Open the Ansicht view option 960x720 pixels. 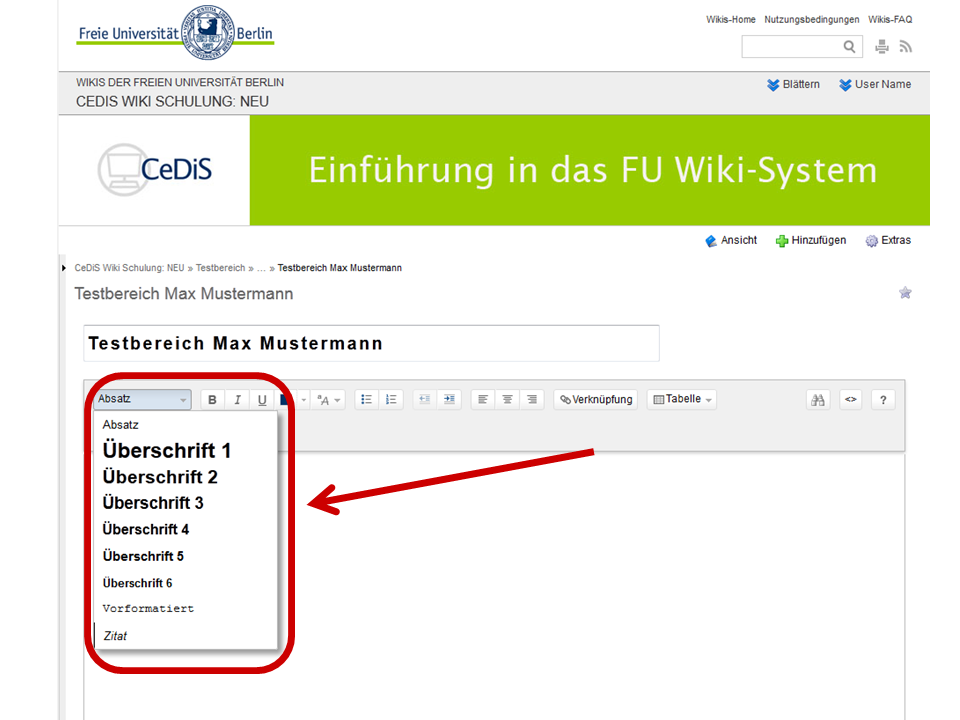click(731, 241)
